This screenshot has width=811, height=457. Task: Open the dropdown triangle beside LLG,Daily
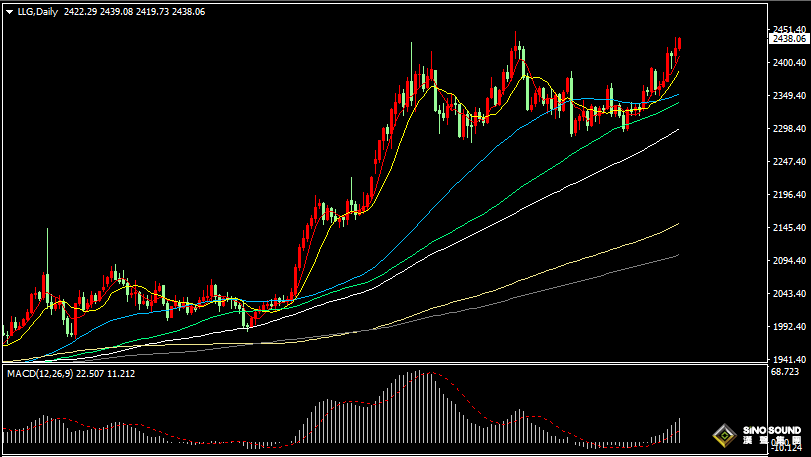(9, 11)
